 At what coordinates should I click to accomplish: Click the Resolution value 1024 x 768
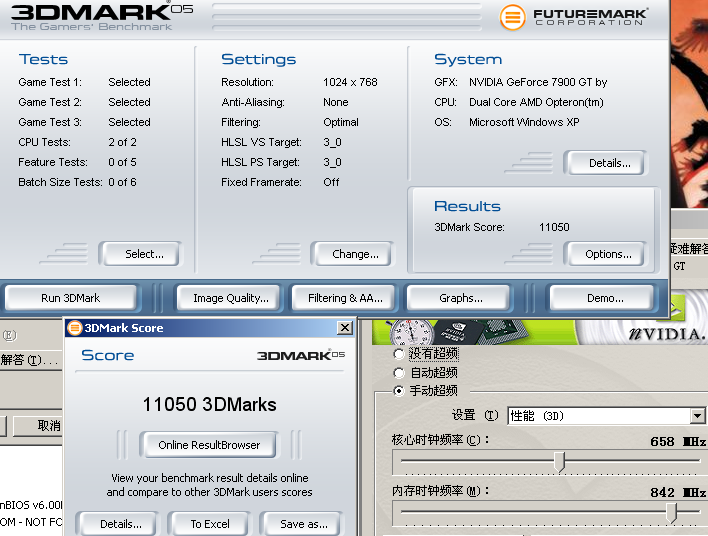[x=350, y=82]
